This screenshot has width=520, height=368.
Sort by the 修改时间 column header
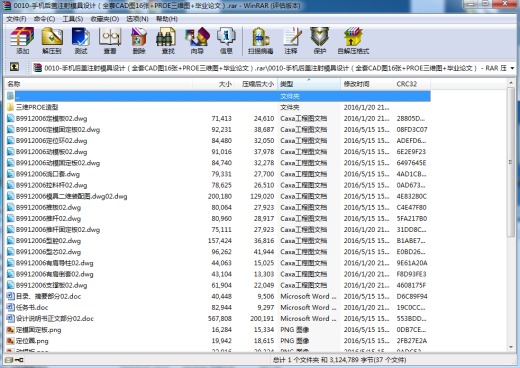[367, 84]
